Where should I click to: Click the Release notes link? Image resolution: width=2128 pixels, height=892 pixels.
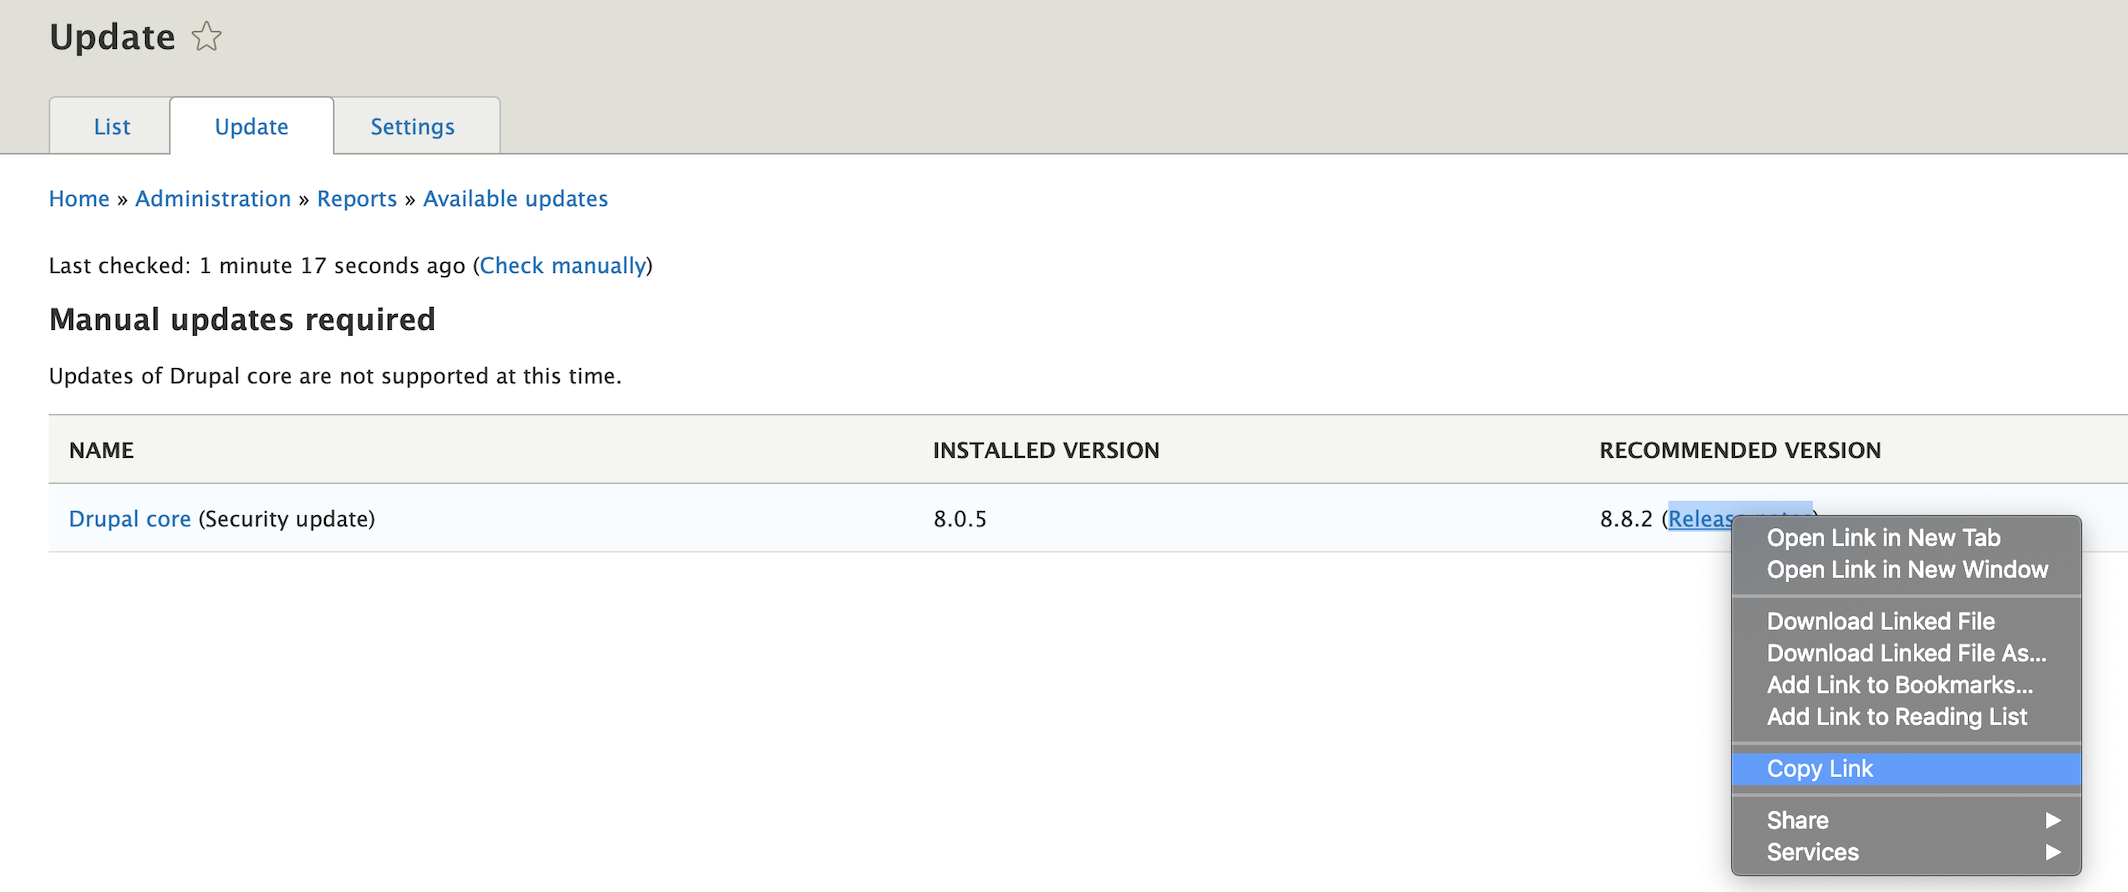(1699, 519)
